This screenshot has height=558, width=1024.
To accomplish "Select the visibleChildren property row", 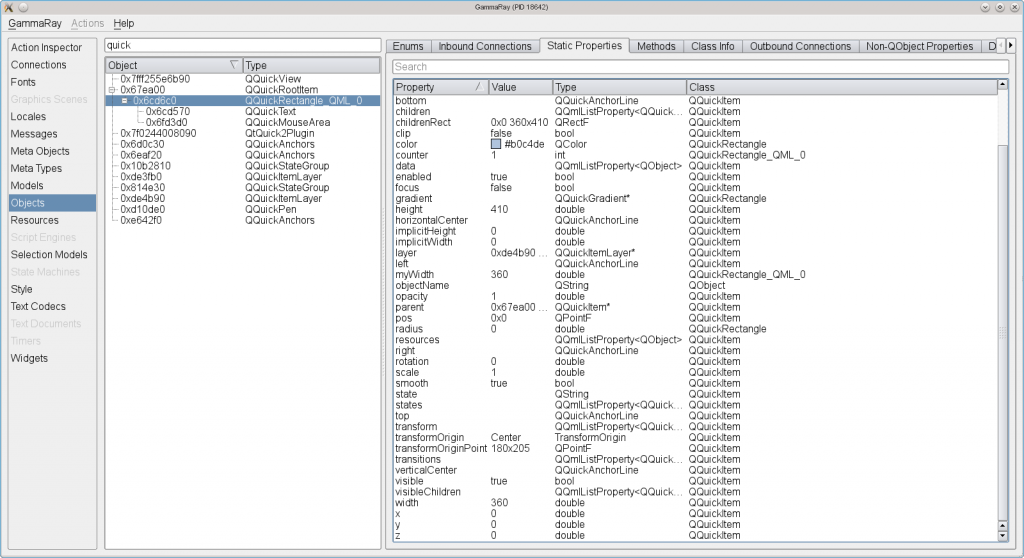I will 696,492.
